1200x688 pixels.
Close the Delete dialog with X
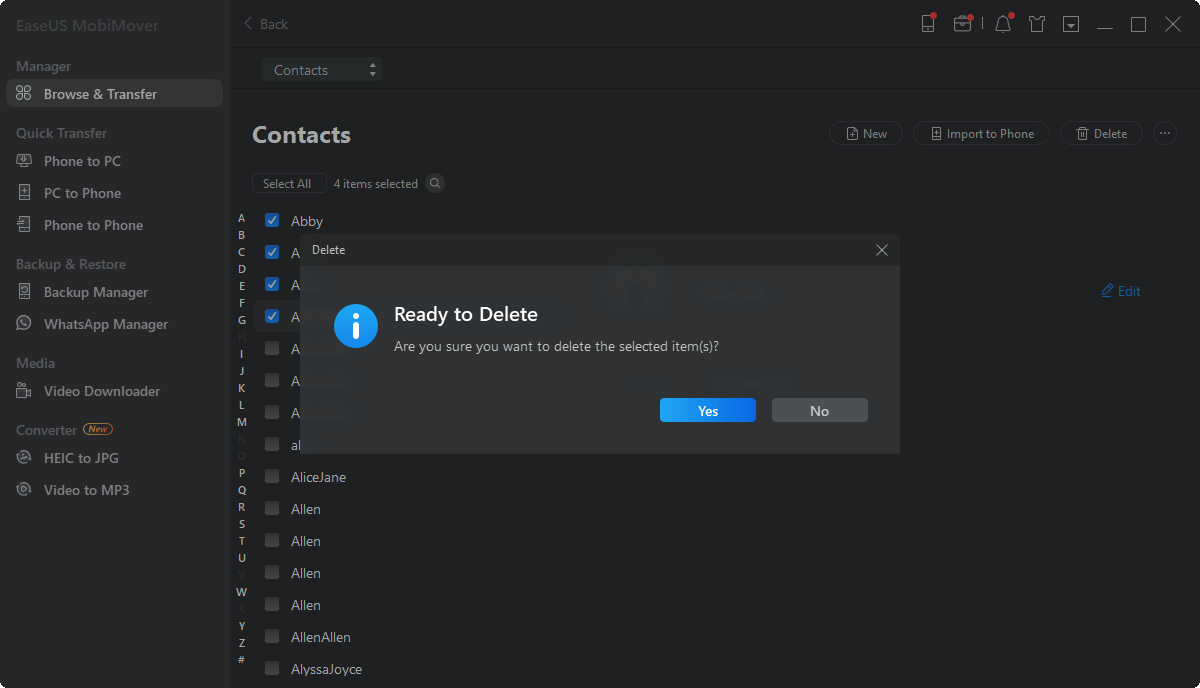(x=881, y=250)
